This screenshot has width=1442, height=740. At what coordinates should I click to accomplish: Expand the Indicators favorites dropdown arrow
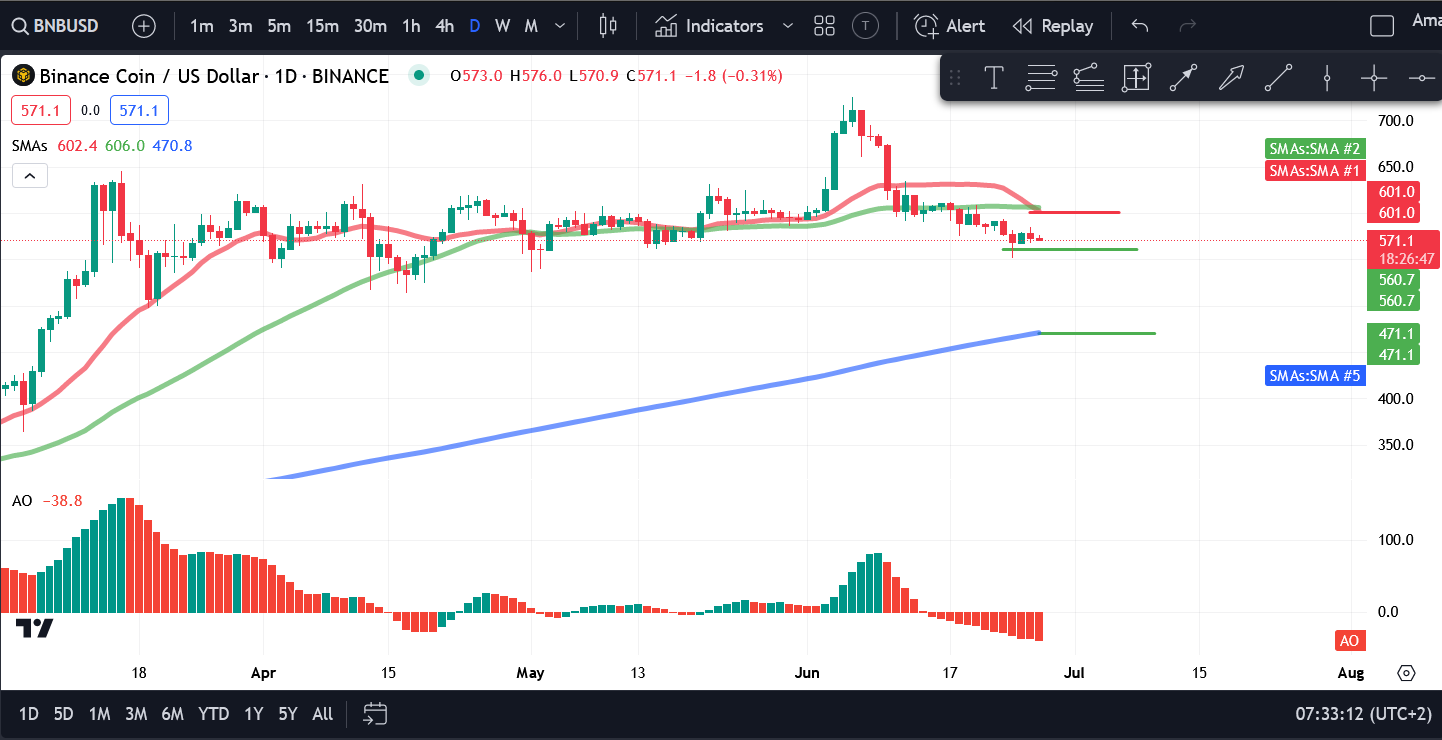tap(788, 26)
